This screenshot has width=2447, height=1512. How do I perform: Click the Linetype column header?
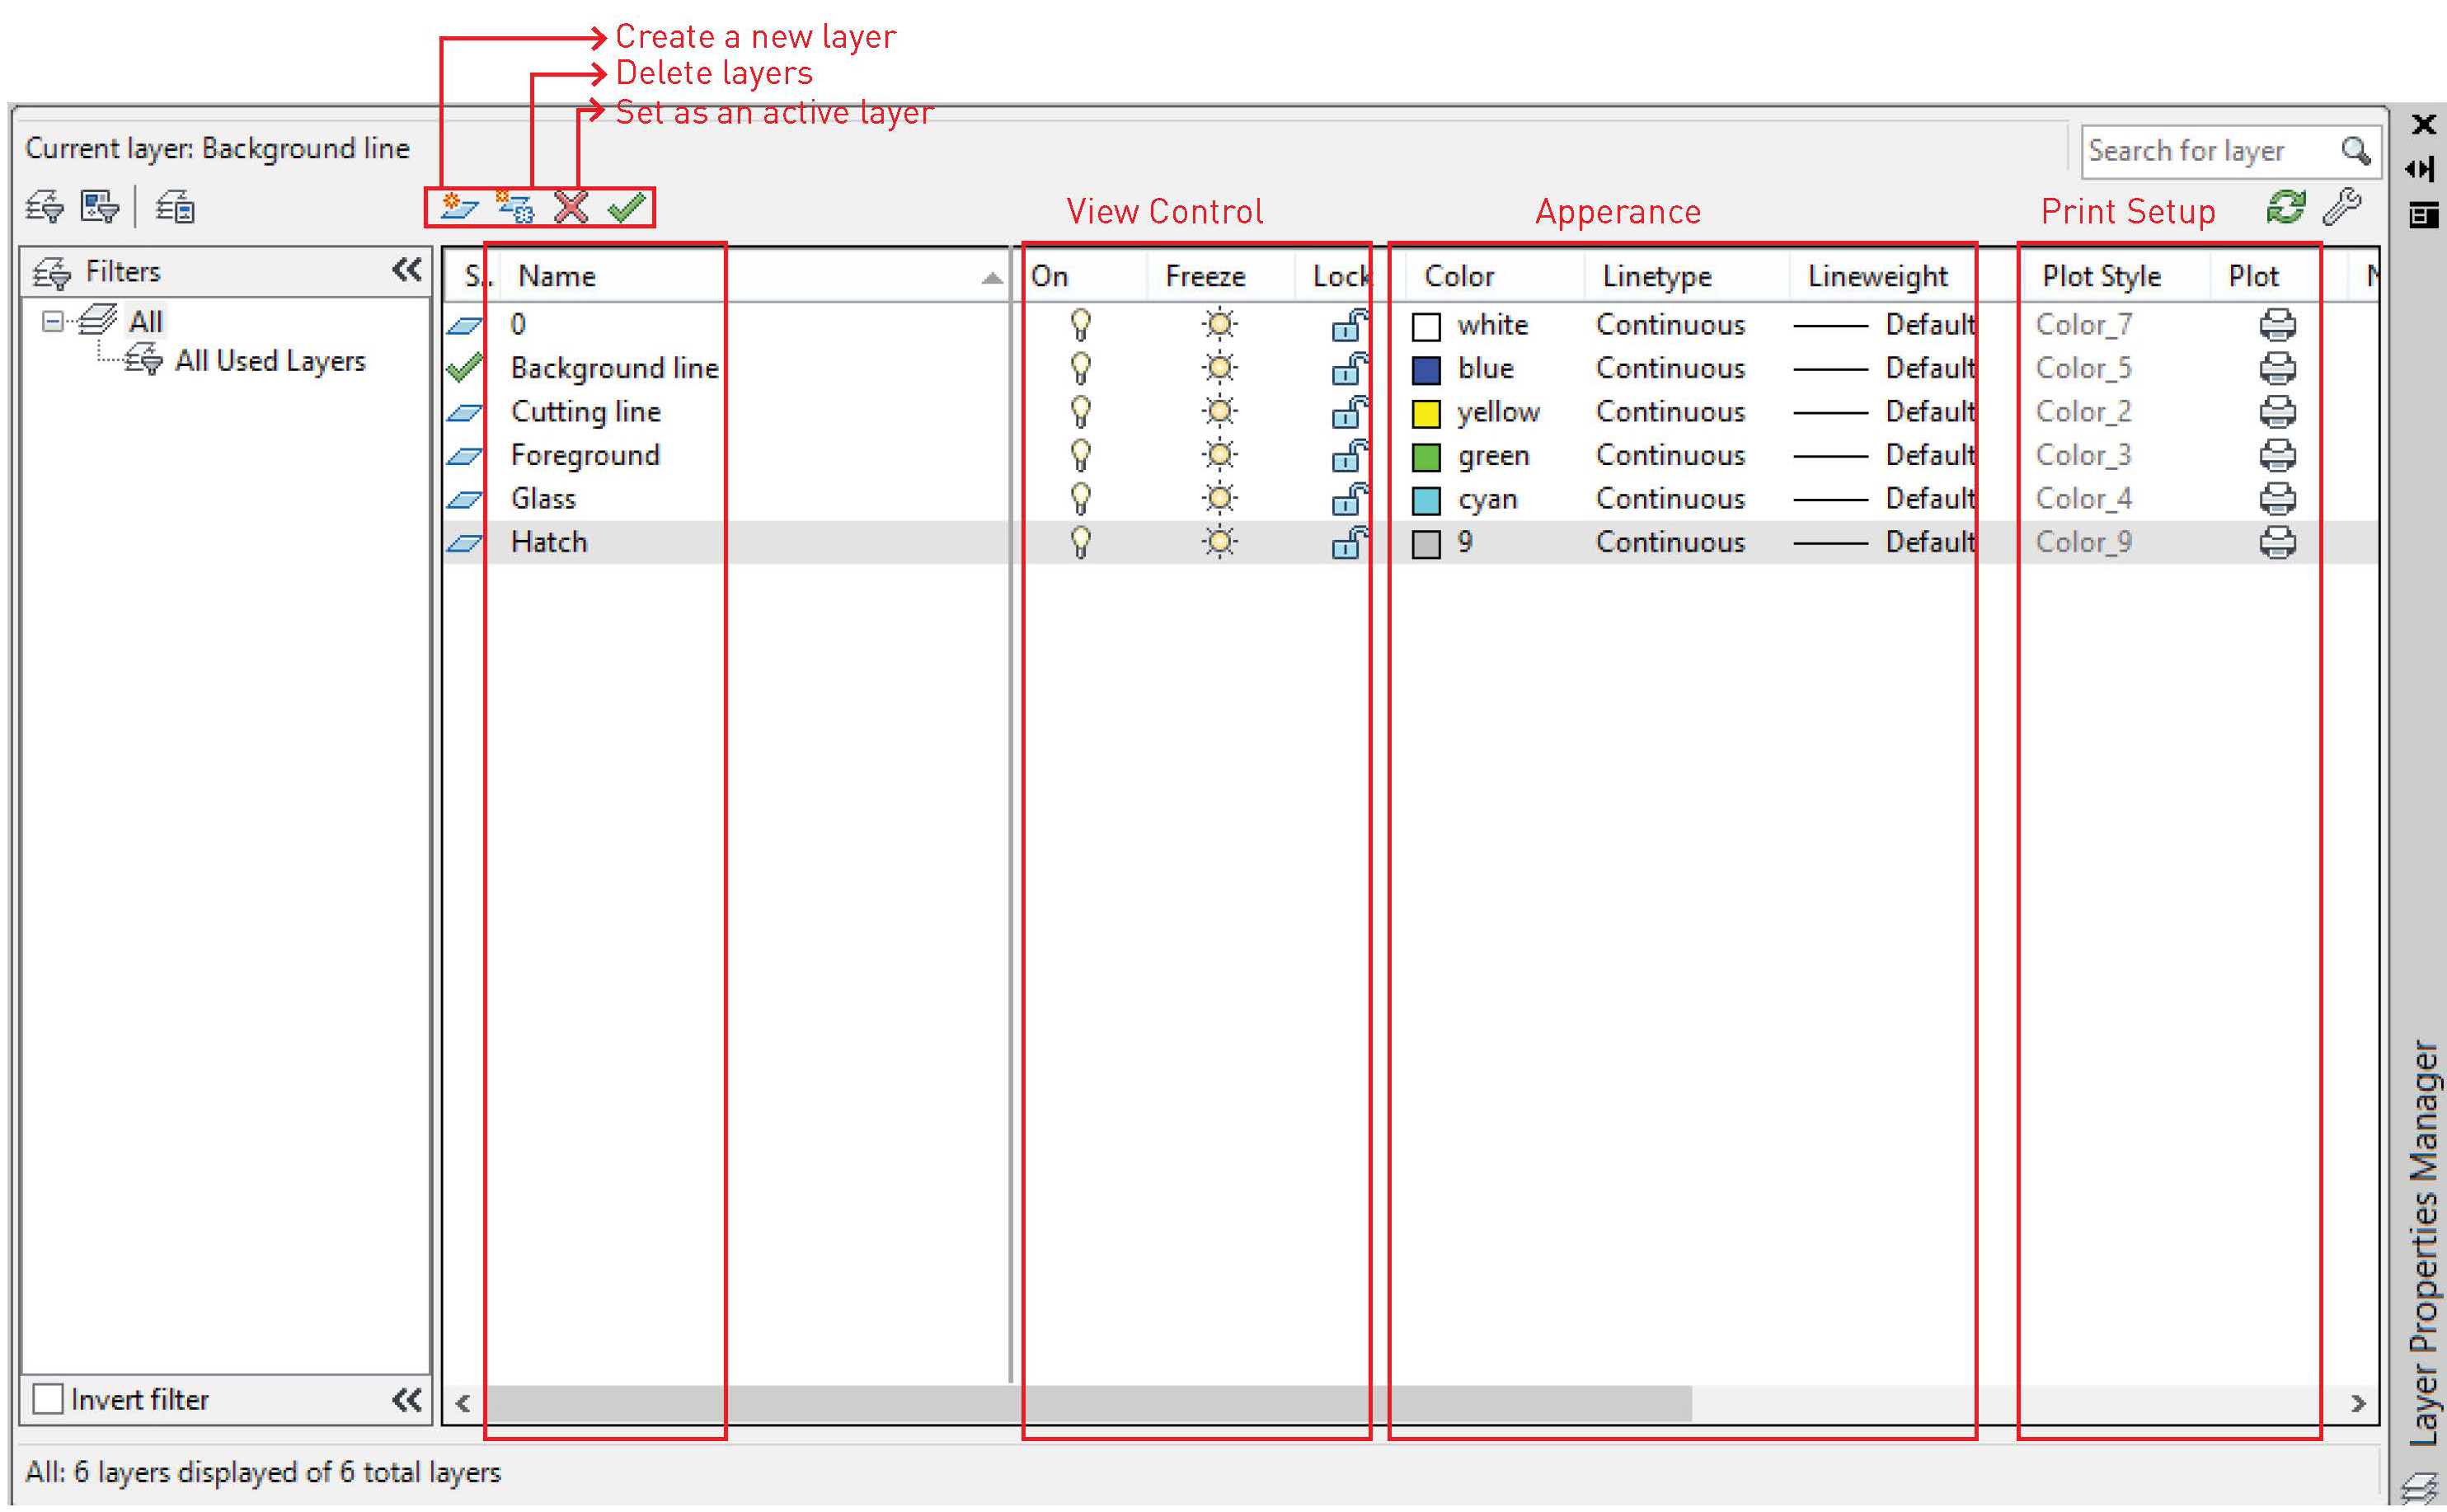click(1657, 276)
